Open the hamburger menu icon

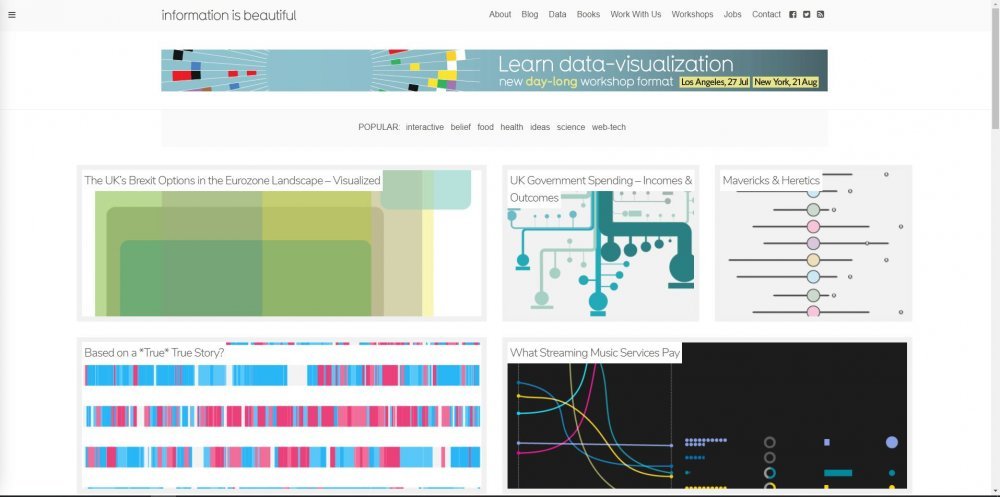[x=11, y=15]
